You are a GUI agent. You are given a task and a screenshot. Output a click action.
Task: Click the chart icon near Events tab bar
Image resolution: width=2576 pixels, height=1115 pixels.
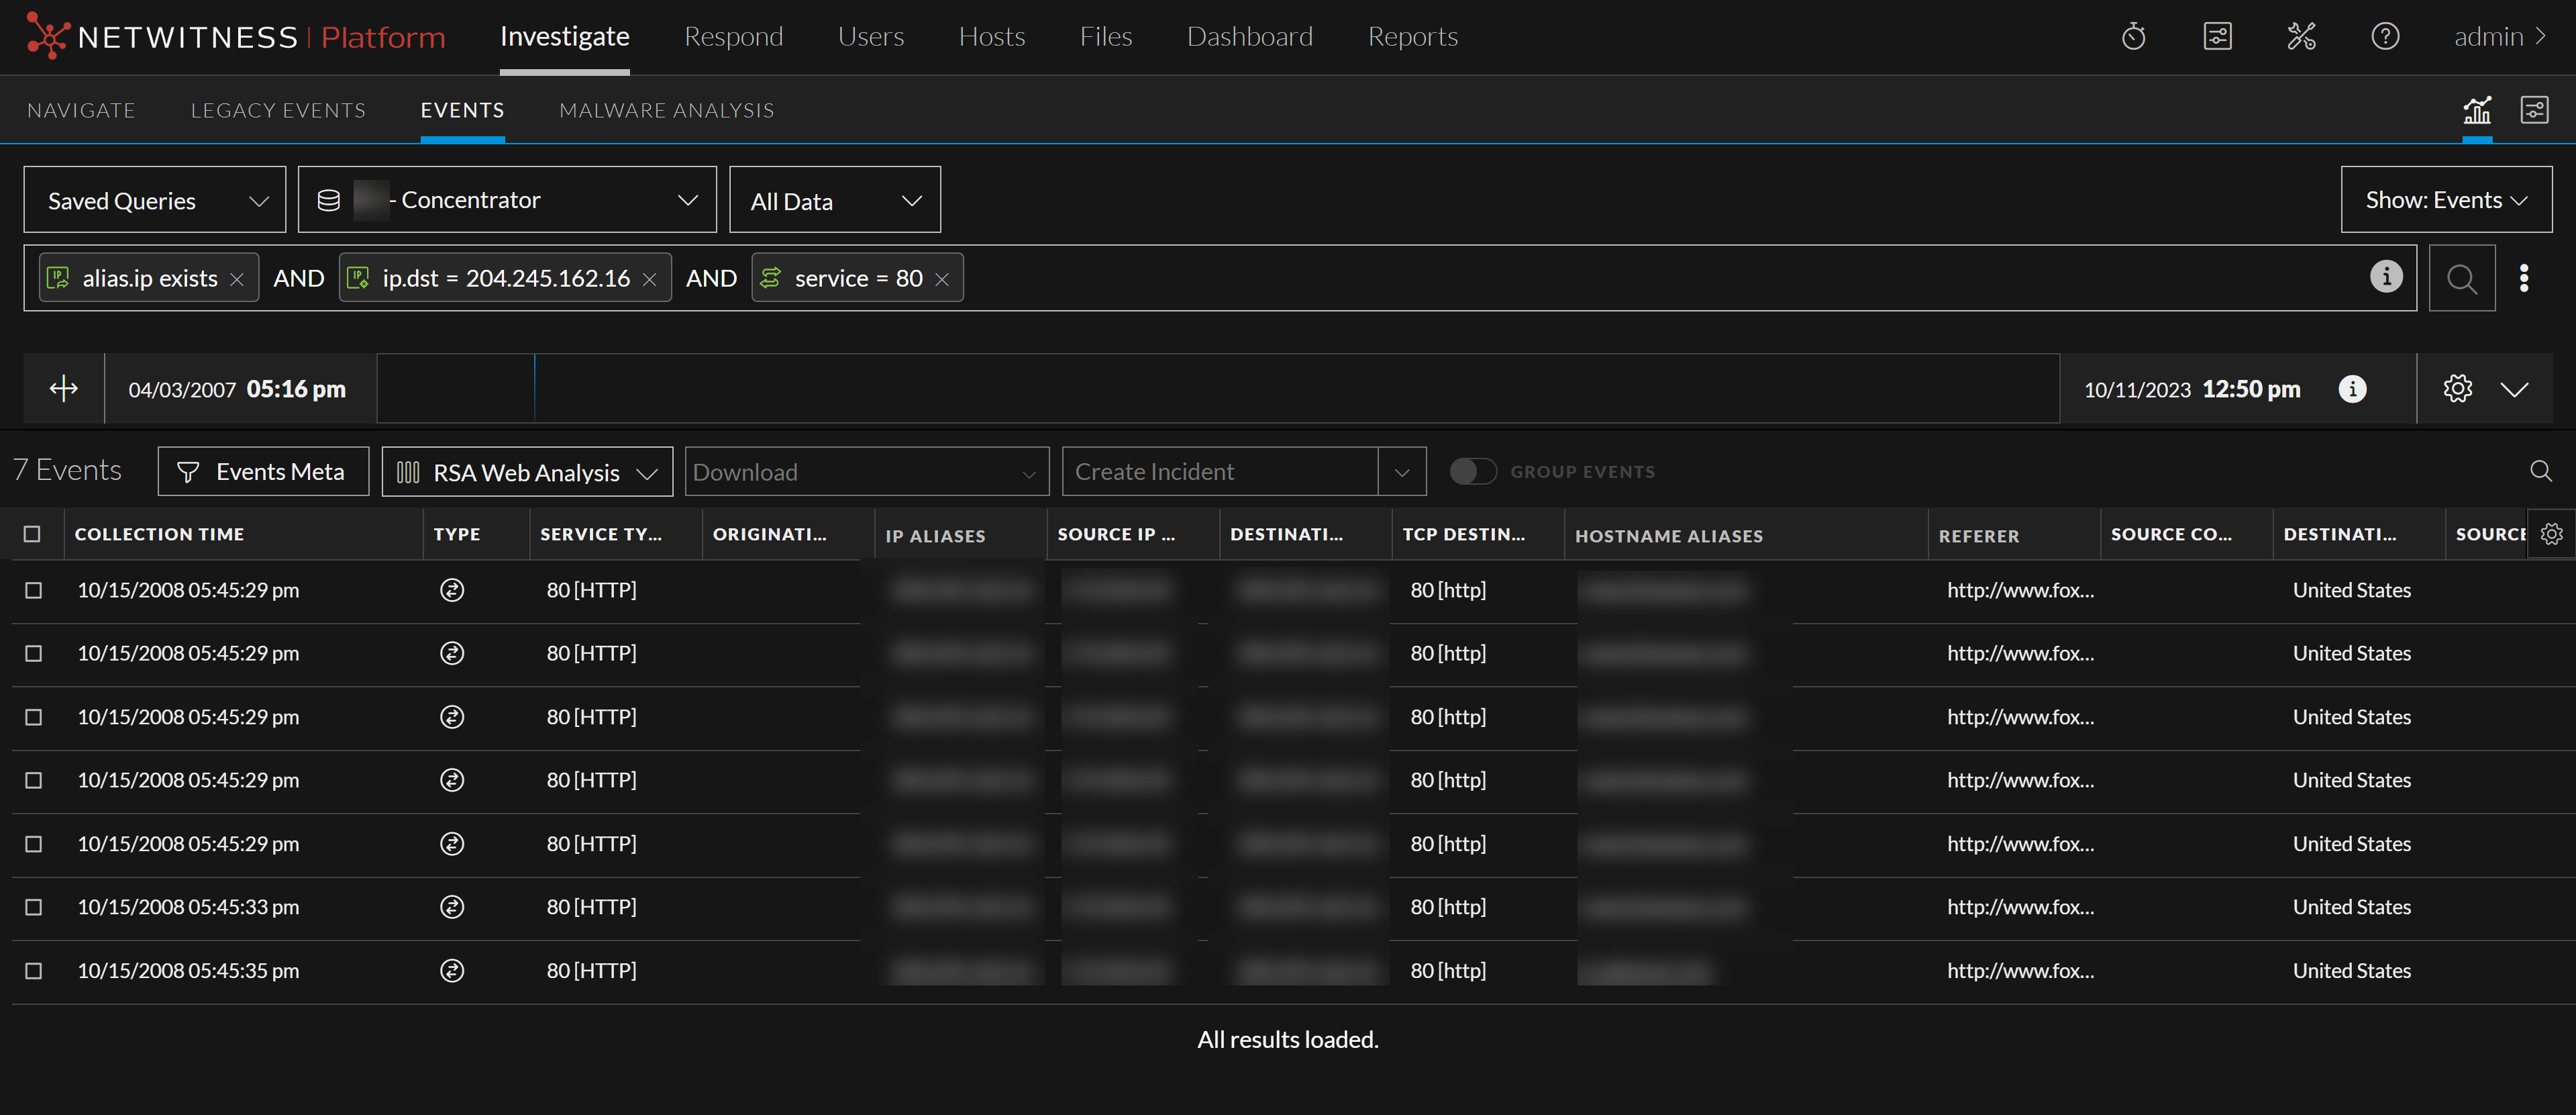[x=2477, y=110]
